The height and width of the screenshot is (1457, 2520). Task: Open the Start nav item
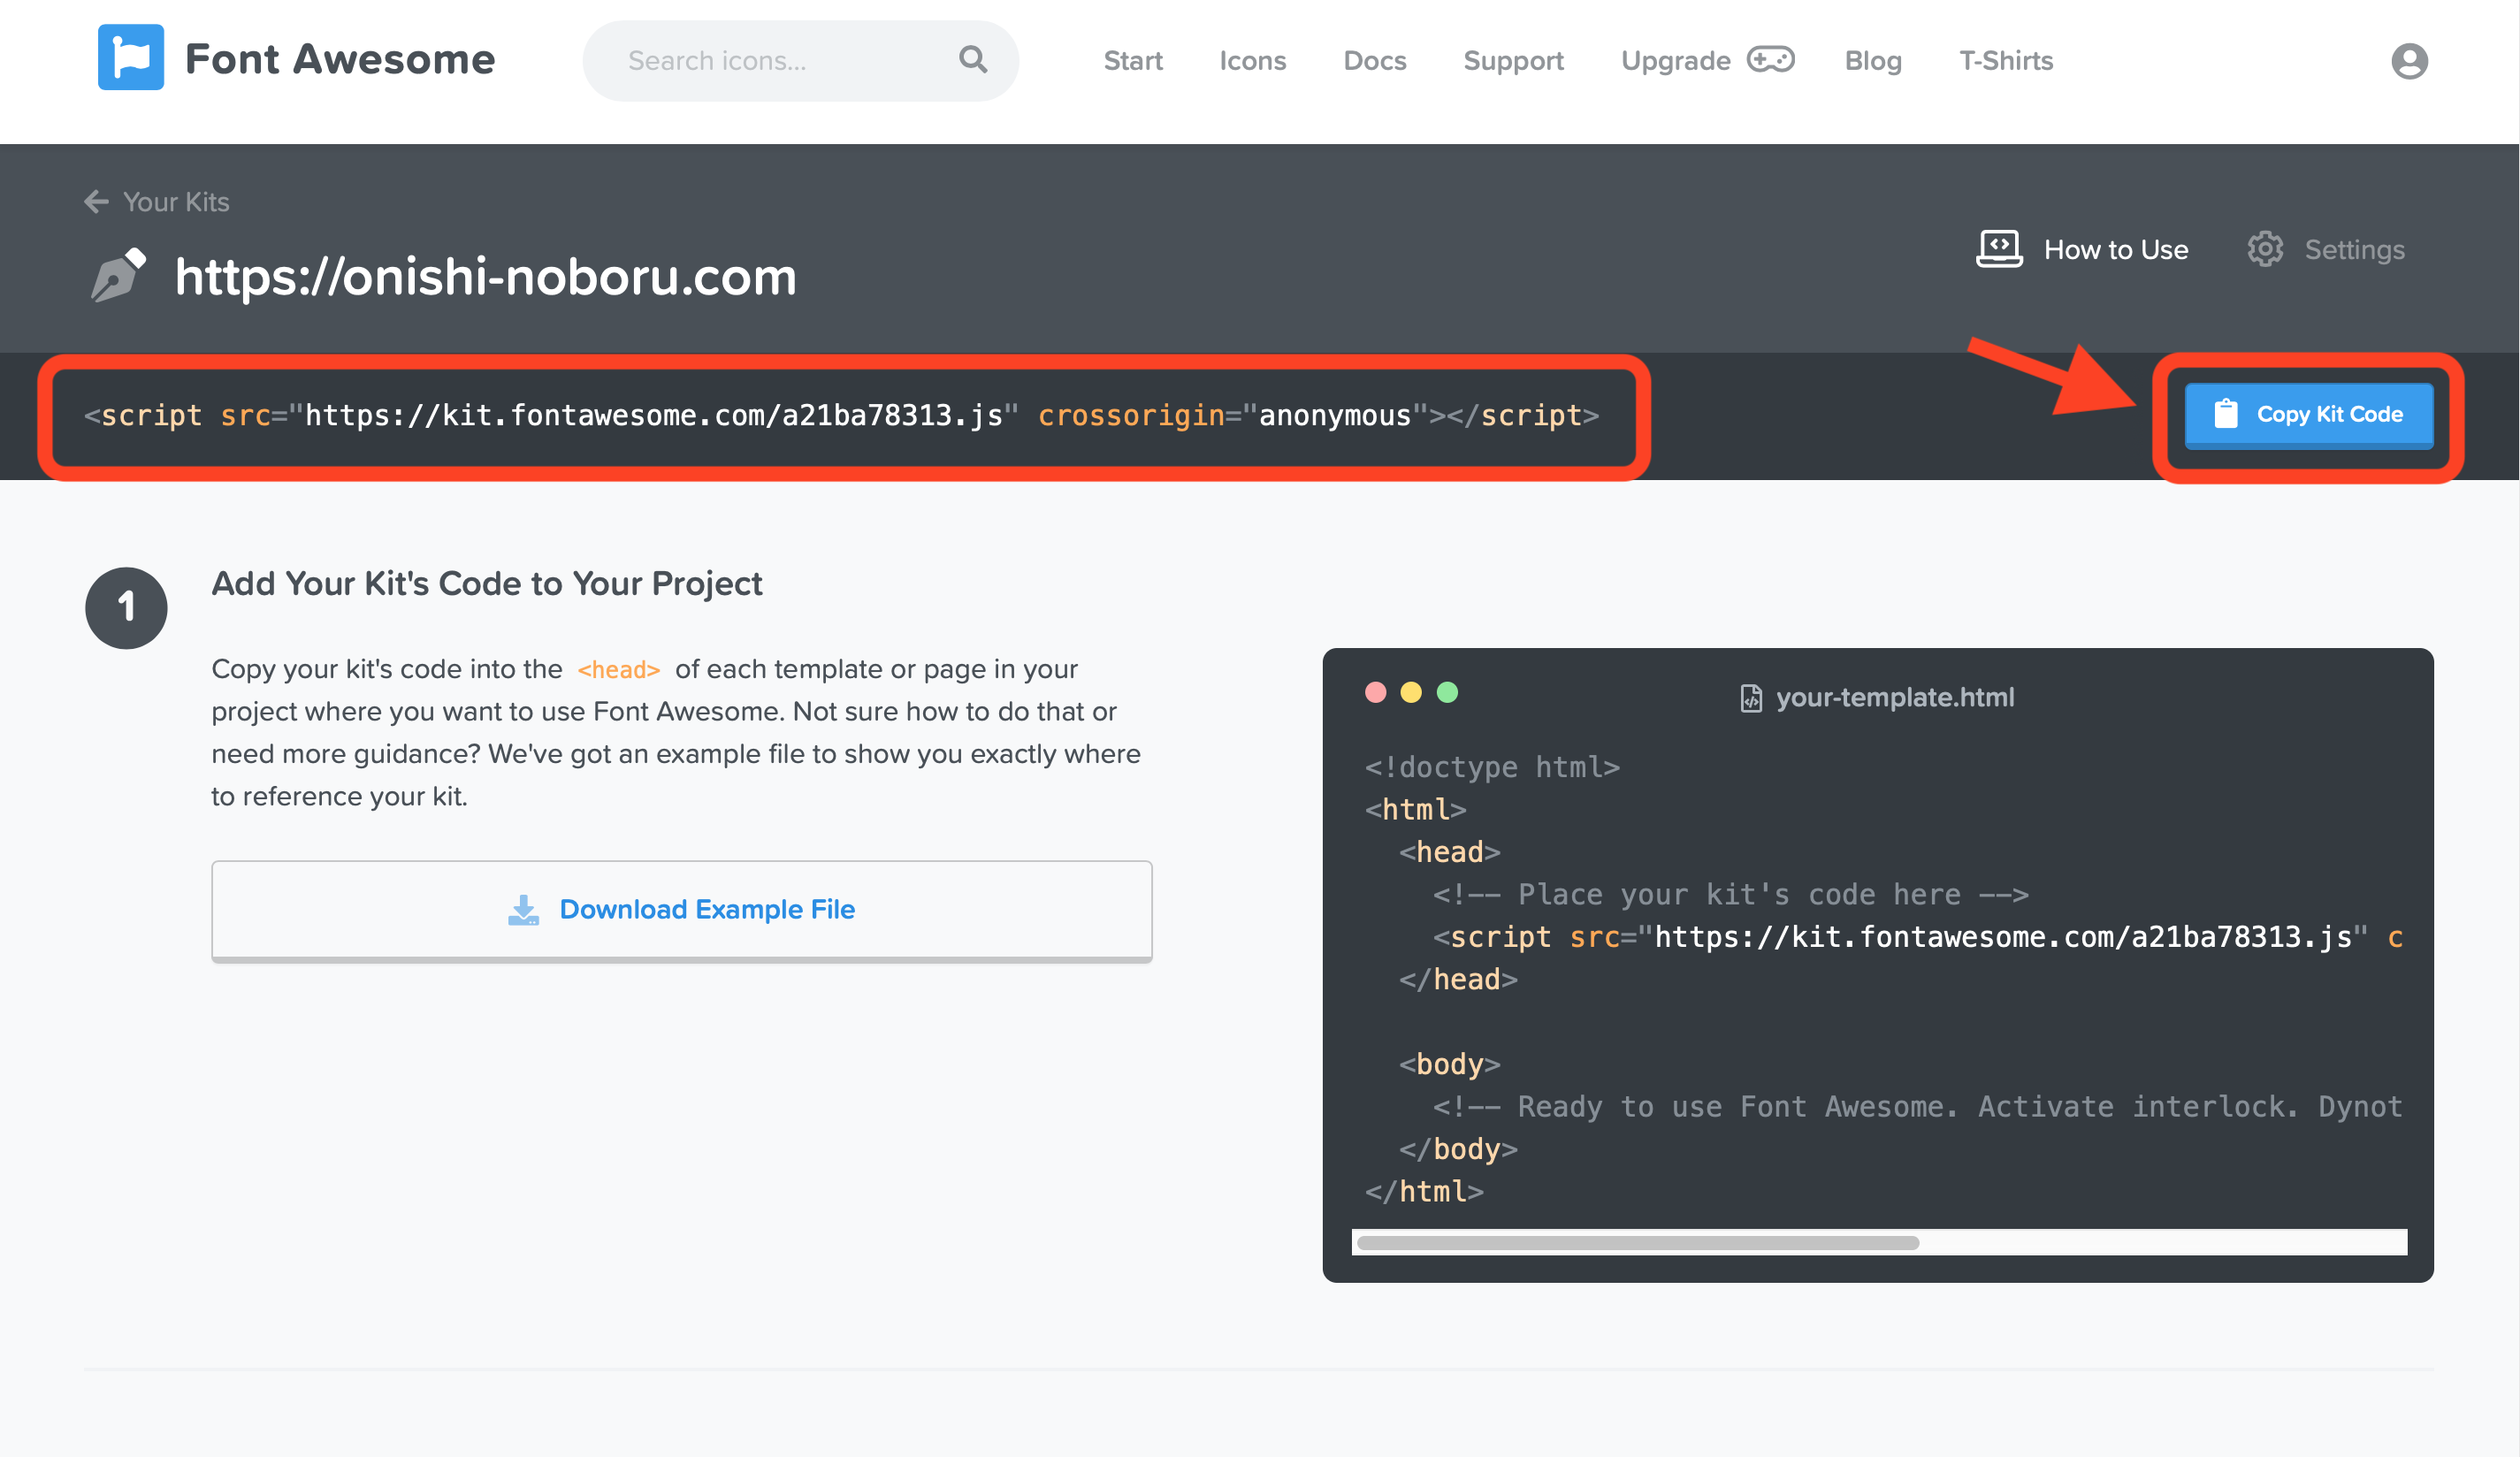(1133, 61)
